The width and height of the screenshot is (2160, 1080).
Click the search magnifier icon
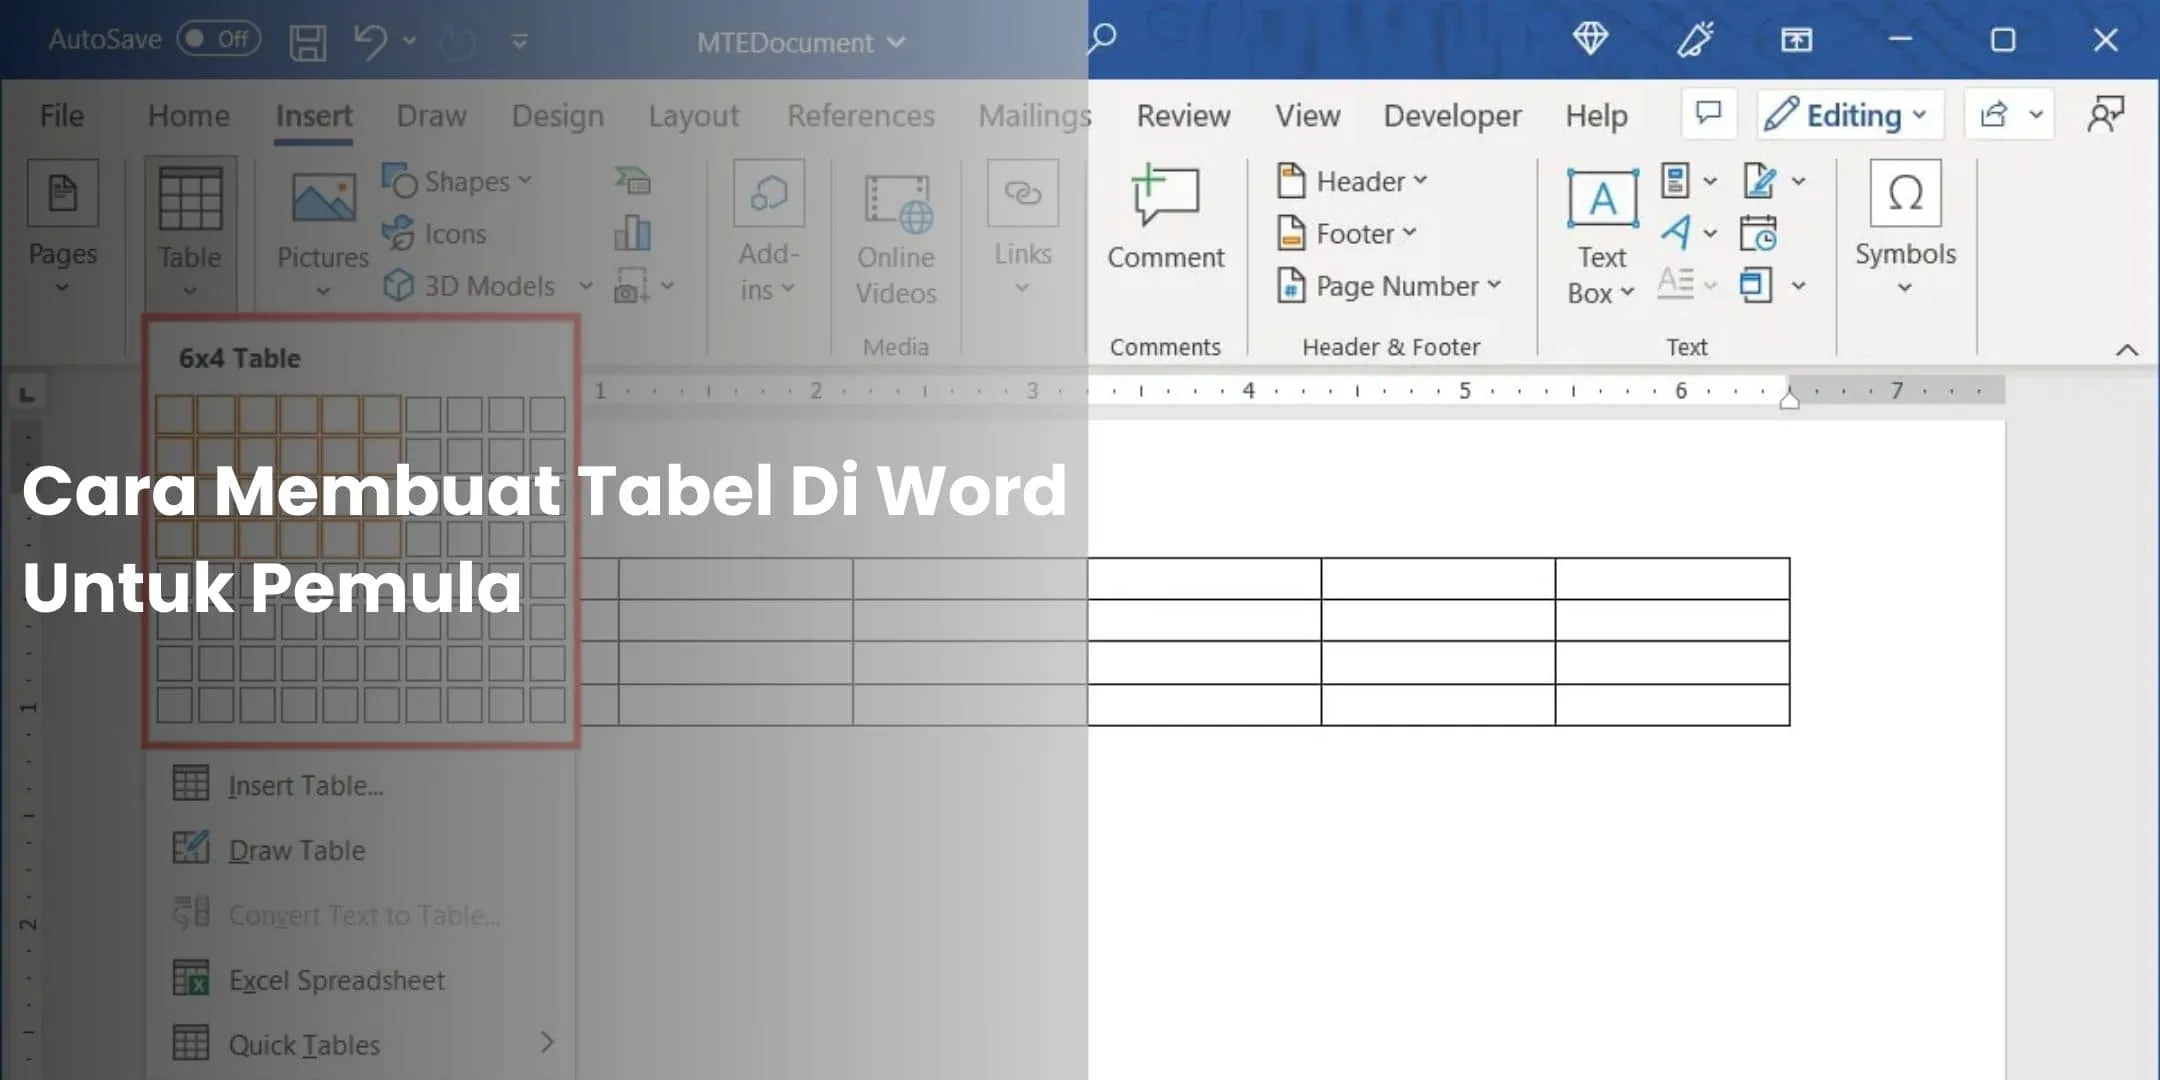tap(1101, 39)
